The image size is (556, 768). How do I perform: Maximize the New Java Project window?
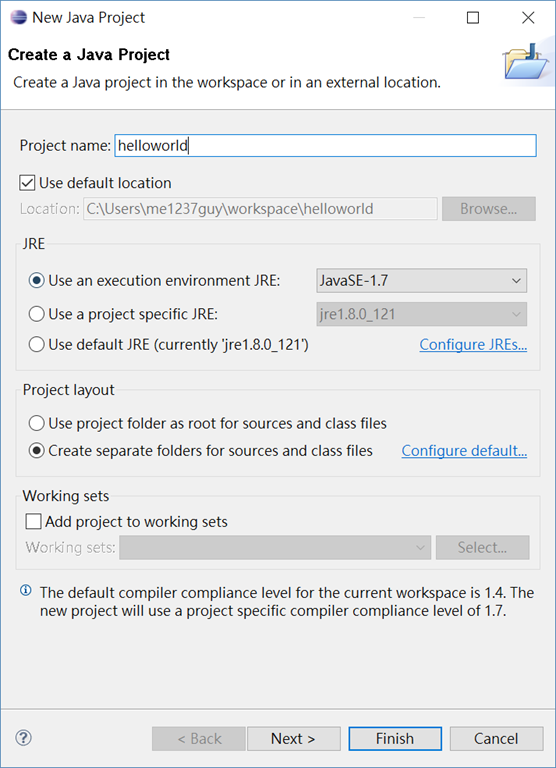click(x=473, y=18)
